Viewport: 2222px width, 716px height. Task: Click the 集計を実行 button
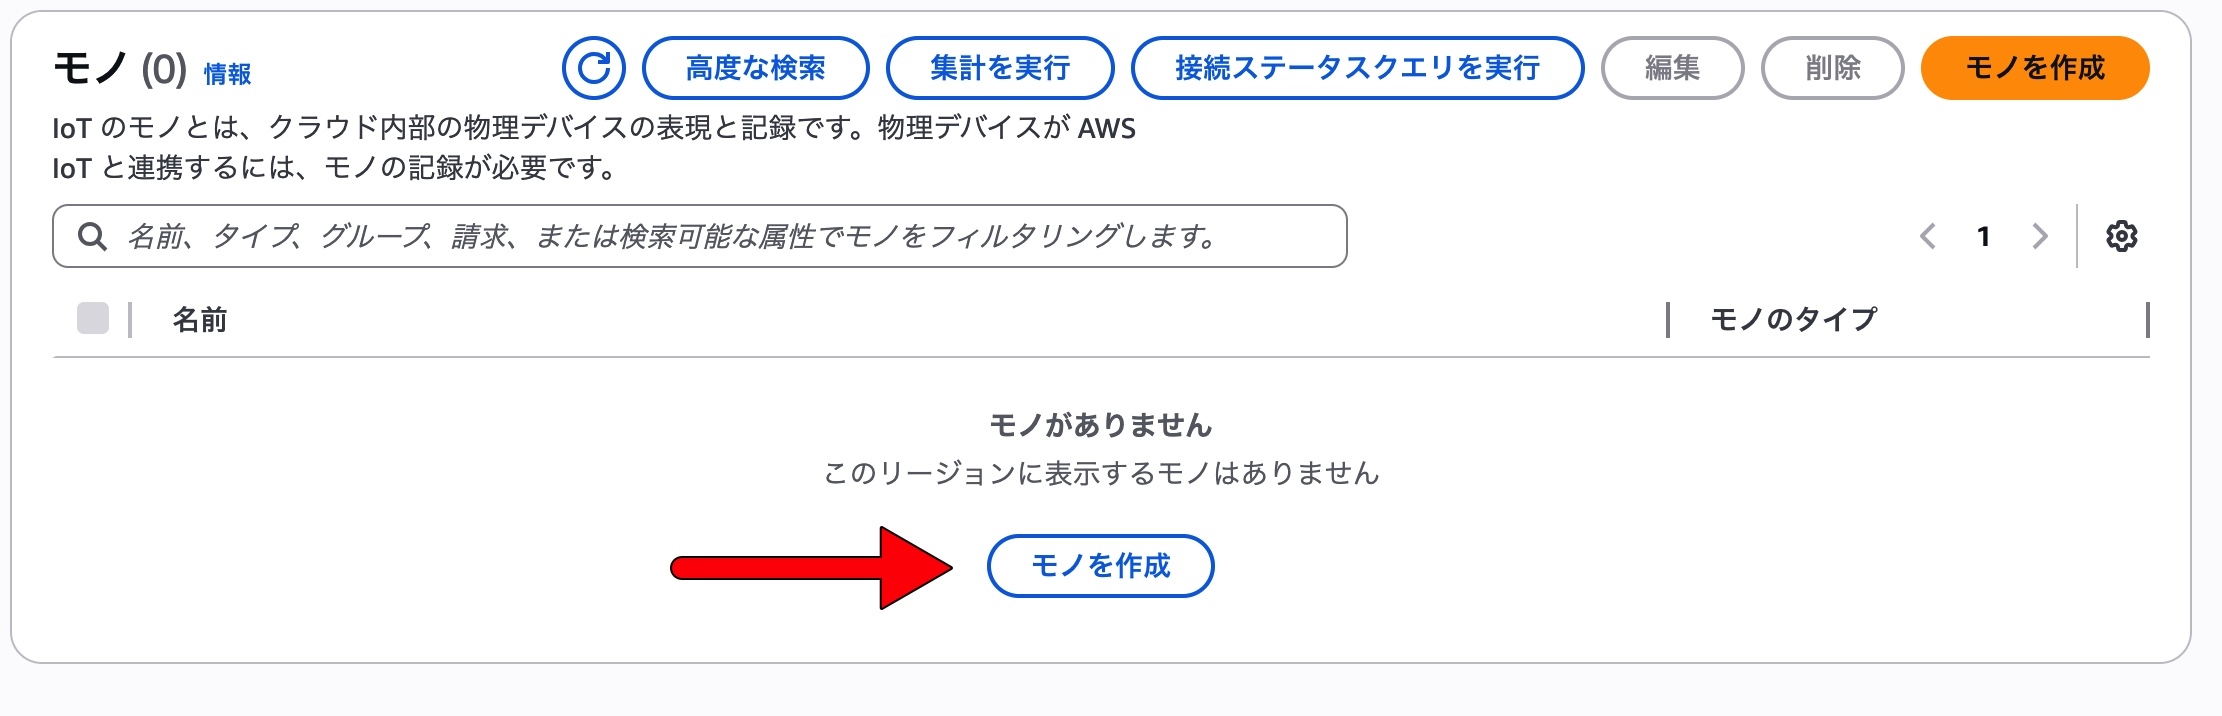click(1000, 68)
